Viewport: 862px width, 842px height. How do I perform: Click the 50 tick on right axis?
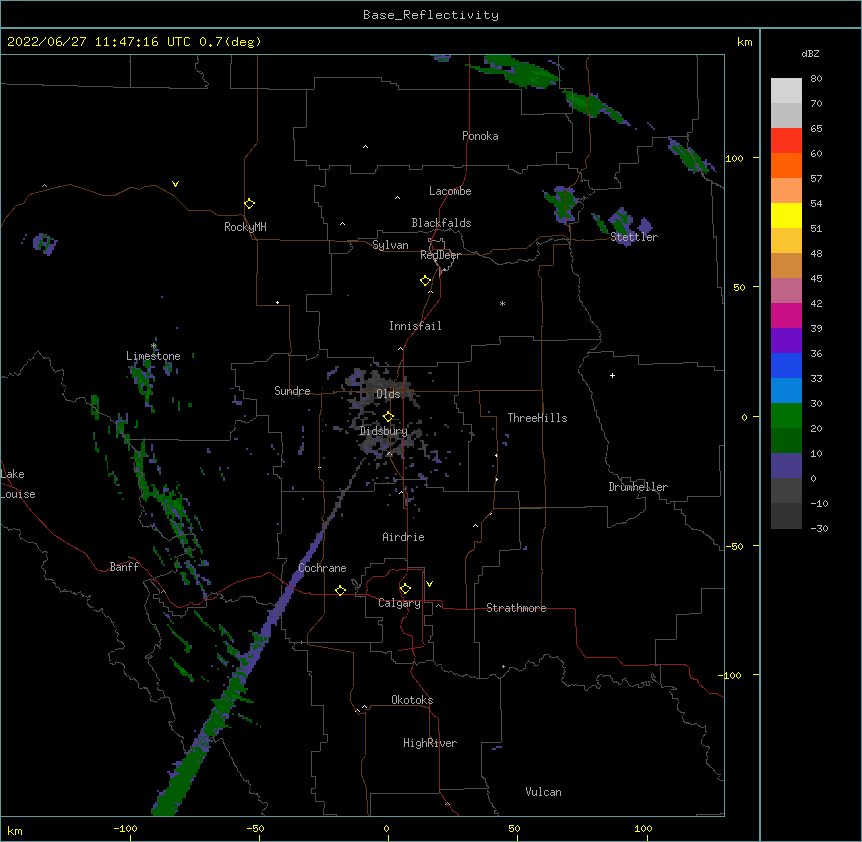point(739,287)
